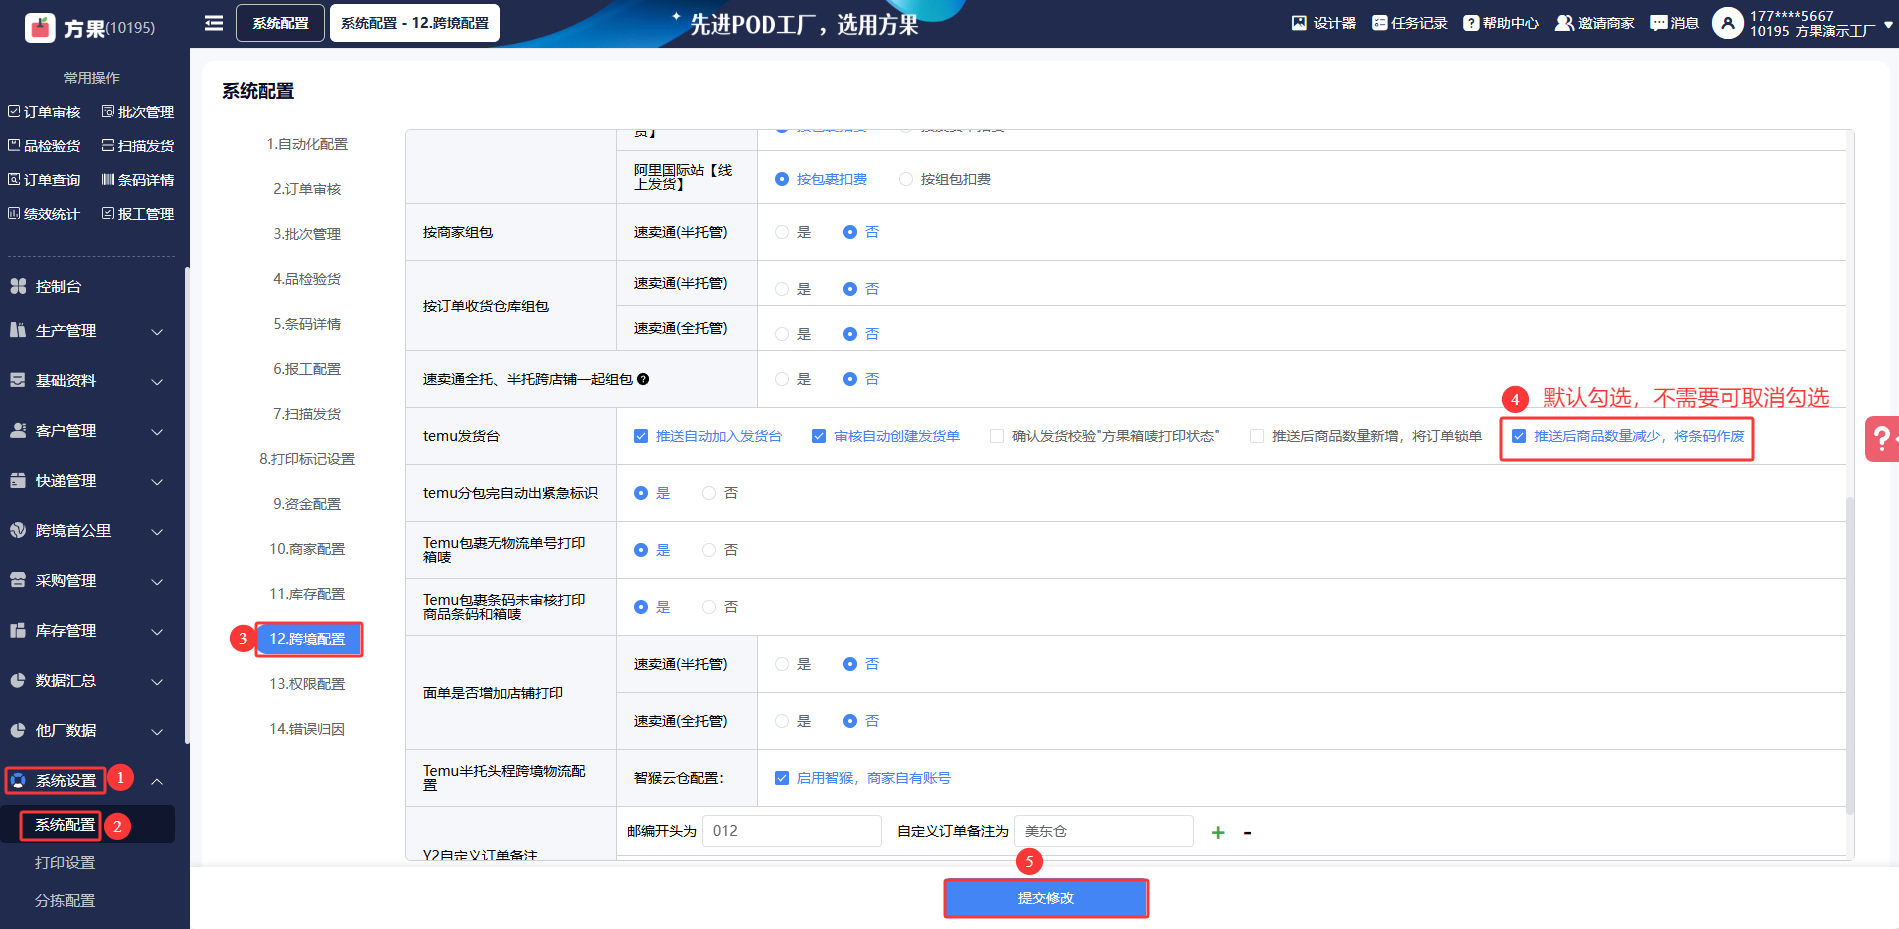Collapse the 系统设置 sidebar menu
The width and height of the screenshot is (1899, 929).
157,781
